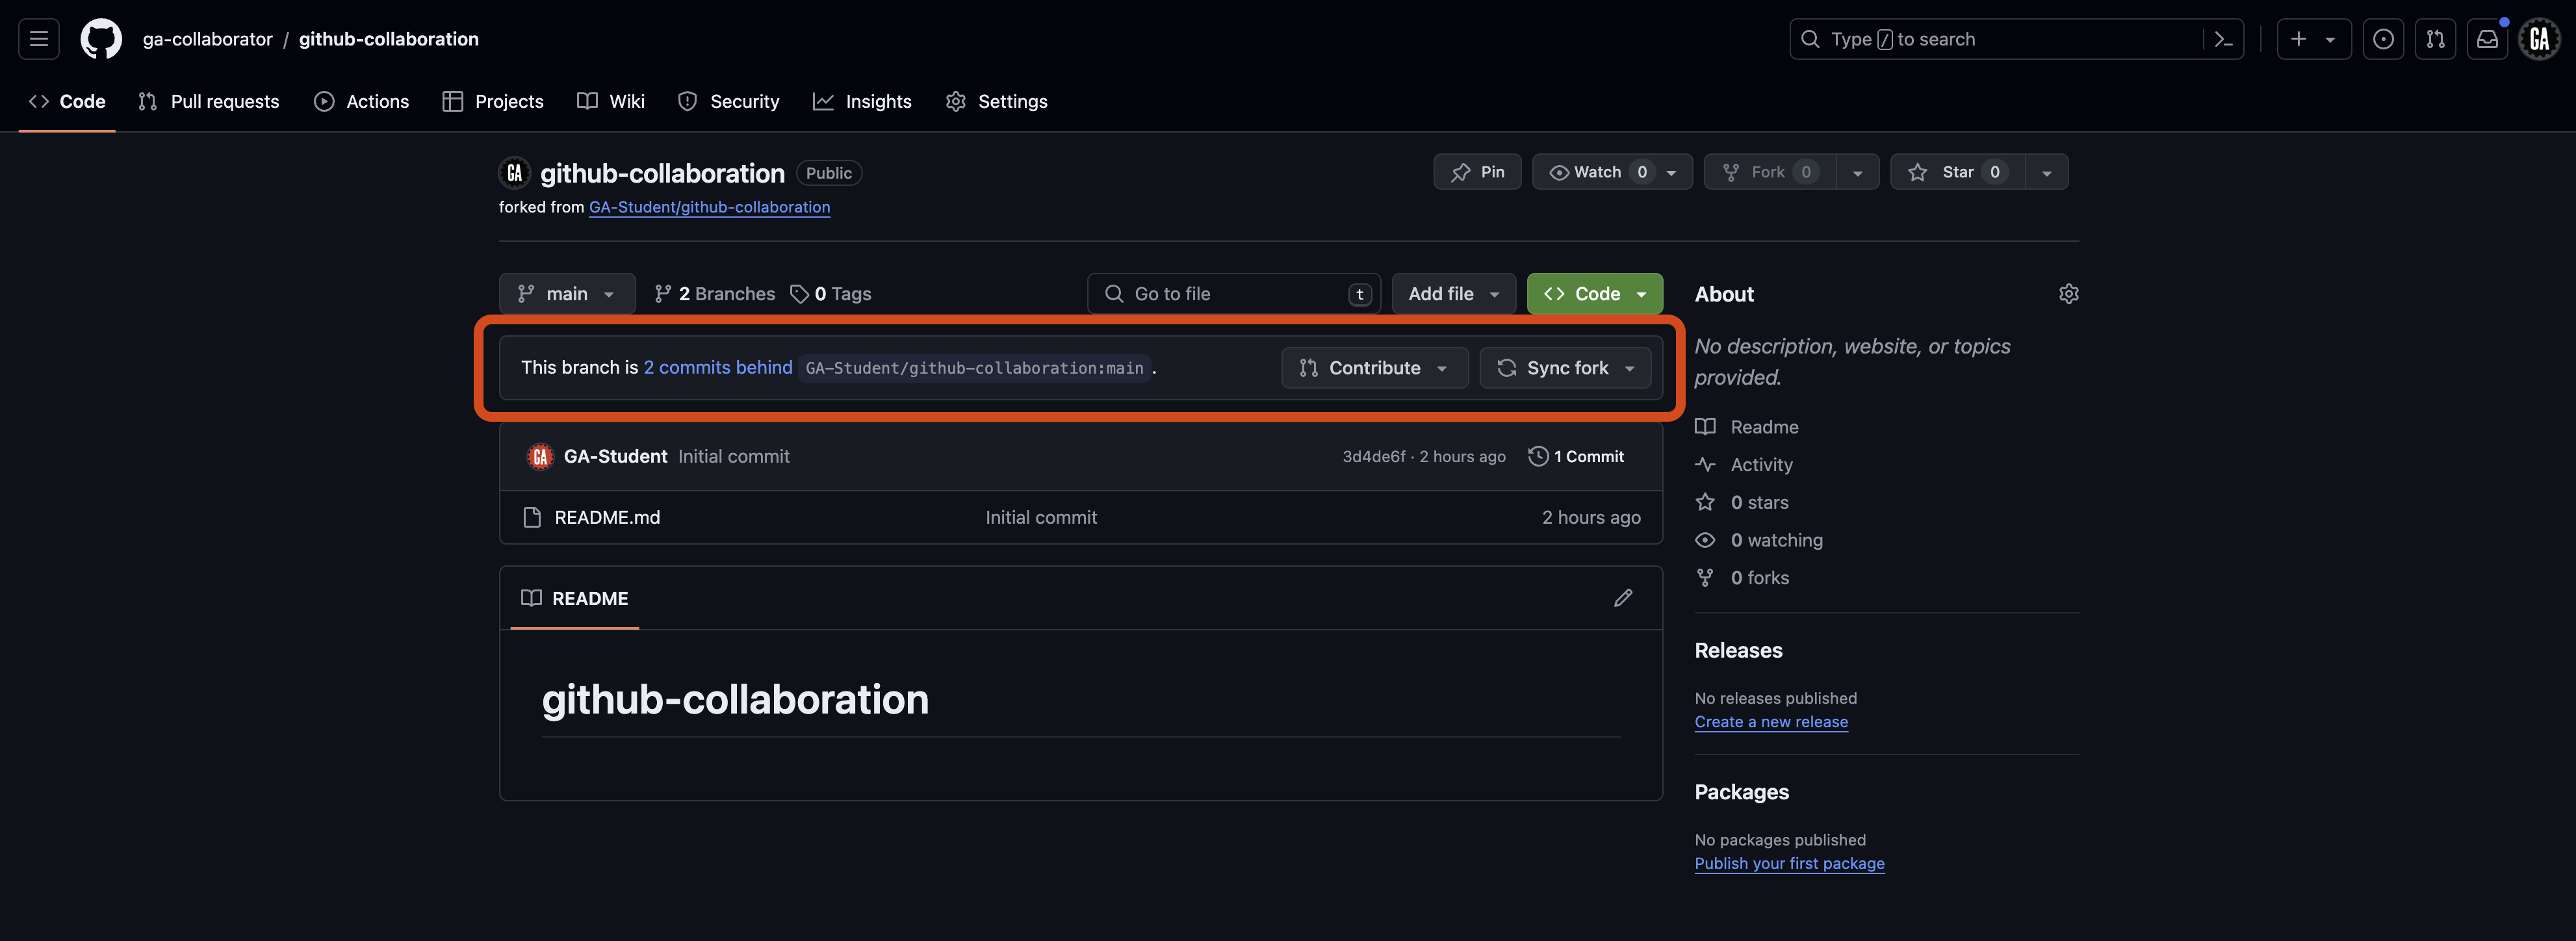Viewport: 2576px width, 941px height.
Task: Edit the README with the pencil icon
Action: coord(1623,597)
